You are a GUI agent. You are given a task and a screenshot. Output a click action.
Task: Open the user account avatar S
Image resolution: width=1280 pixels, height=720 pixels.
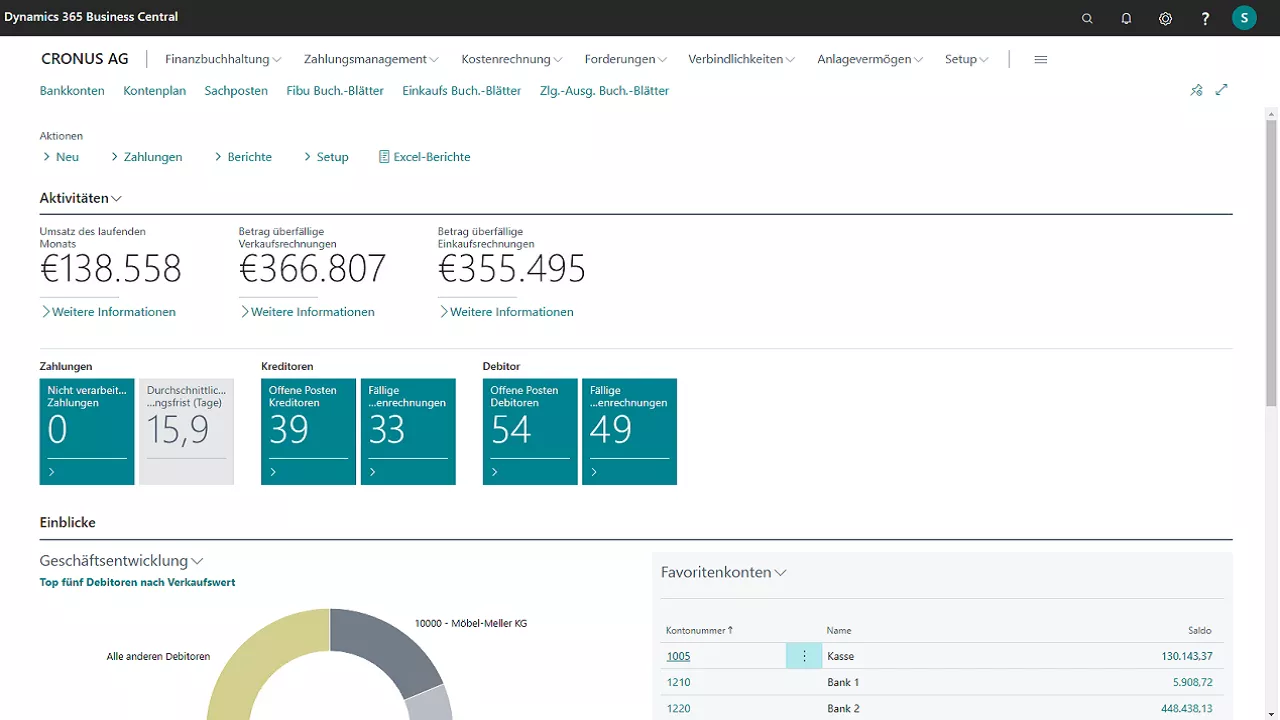pyautogui.click(x=1244, y=17)
